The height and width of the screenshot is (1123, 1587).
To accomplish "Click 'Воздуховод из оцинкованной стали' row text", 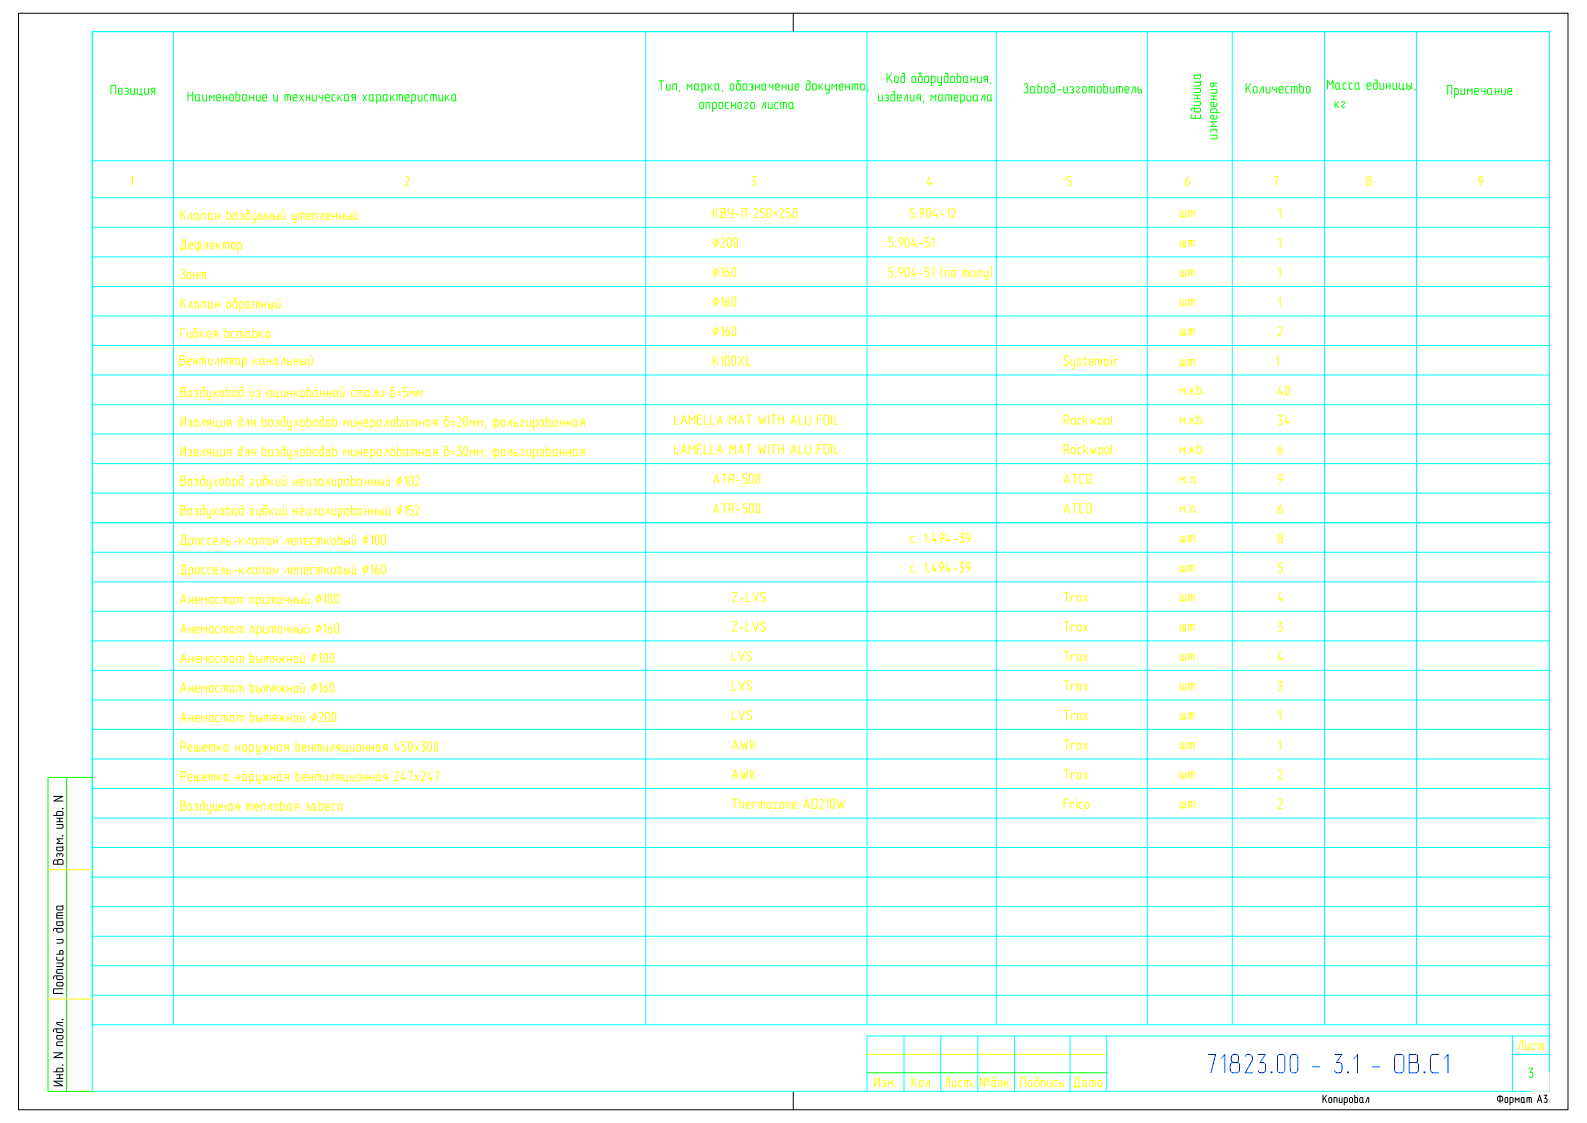I will coord(301,393).
